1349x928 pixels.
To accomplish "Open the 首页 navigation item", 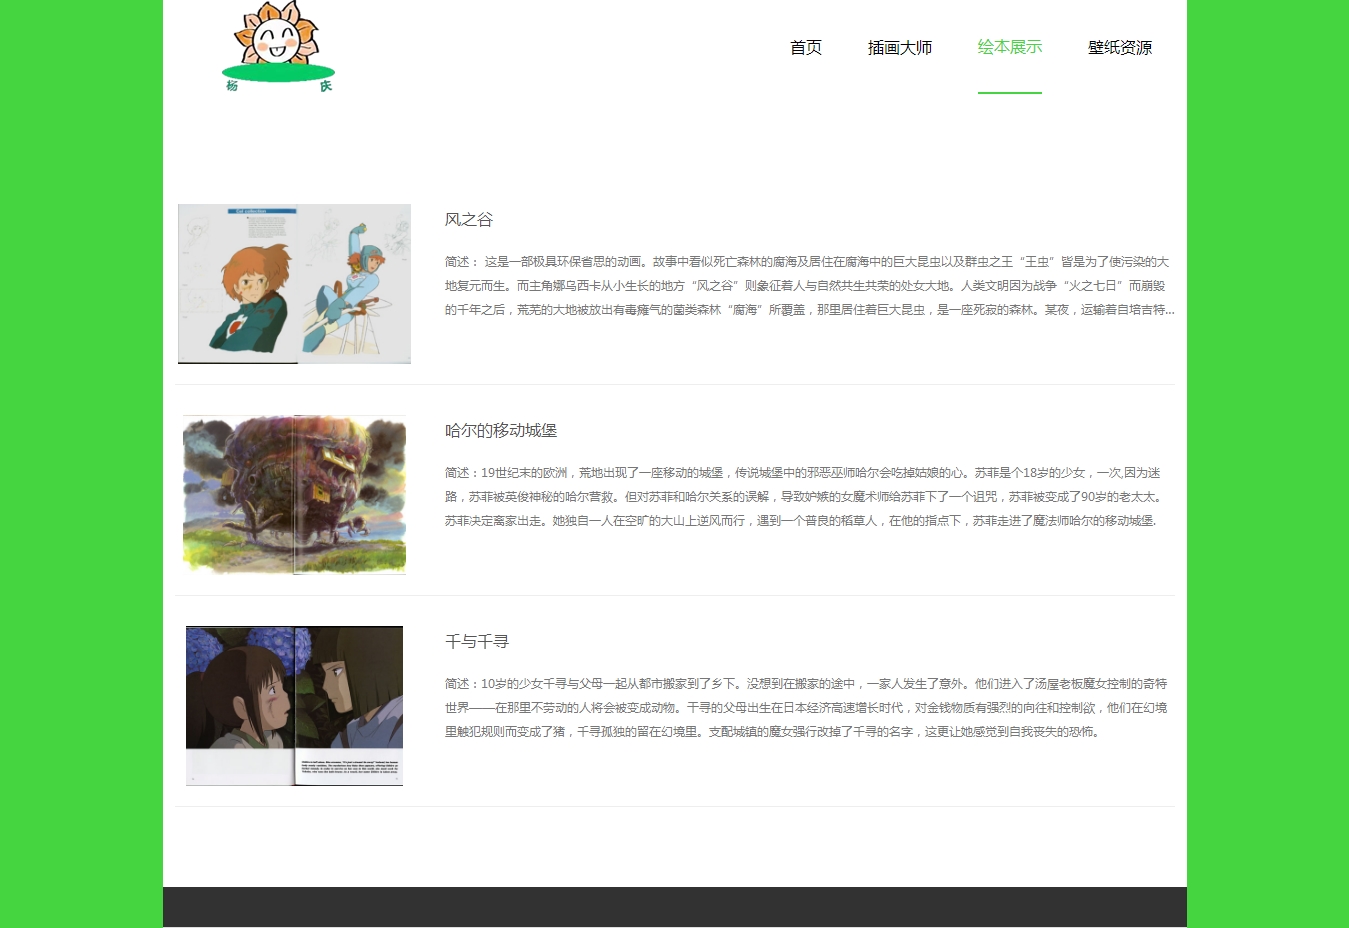I will [x=806, y=47].
